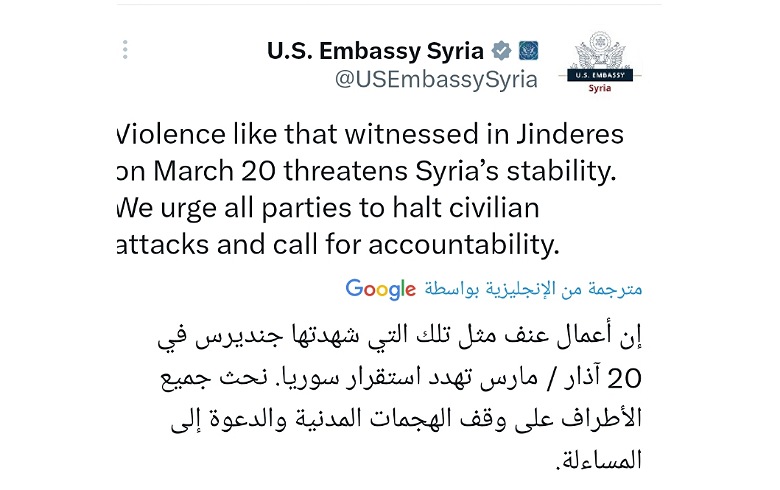Click the gray verified checkmark badge
Viewport: 780px width, 490px height.
click(x=504, y=50)
